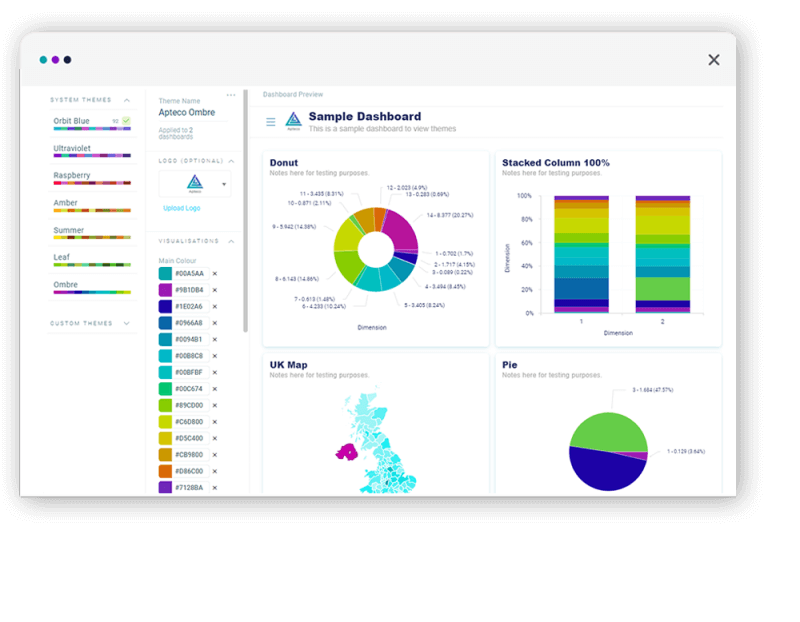This screenshot has height=622, width=800.
Task: Collapse the System Themes section
Action: click(127, 100)
